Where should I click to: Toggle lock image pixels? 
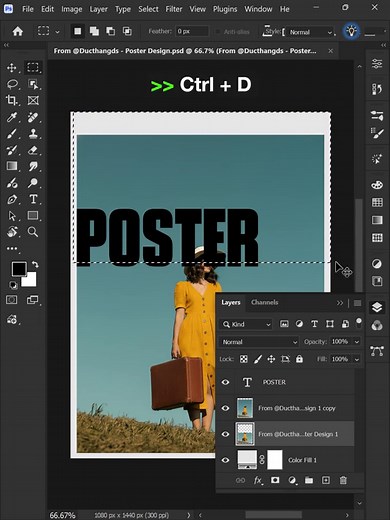(x=258, y=359)
